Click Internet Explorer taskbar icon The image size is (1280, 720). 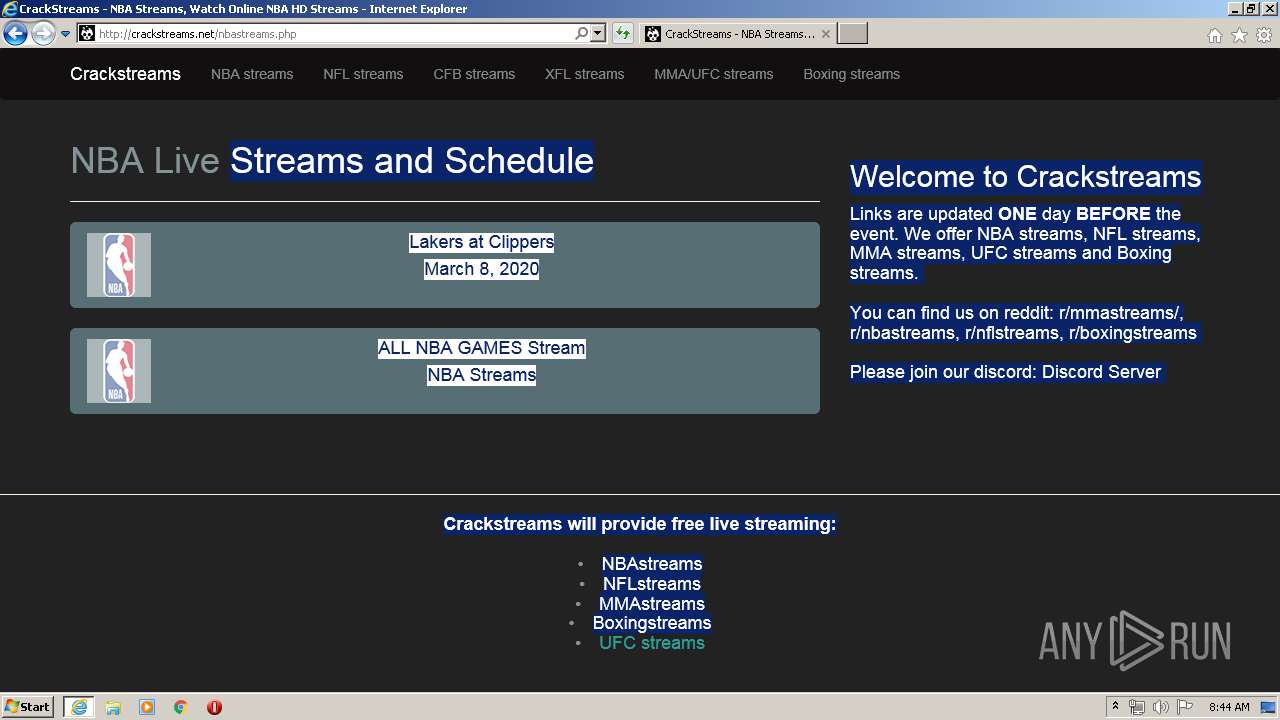[79, 707]
